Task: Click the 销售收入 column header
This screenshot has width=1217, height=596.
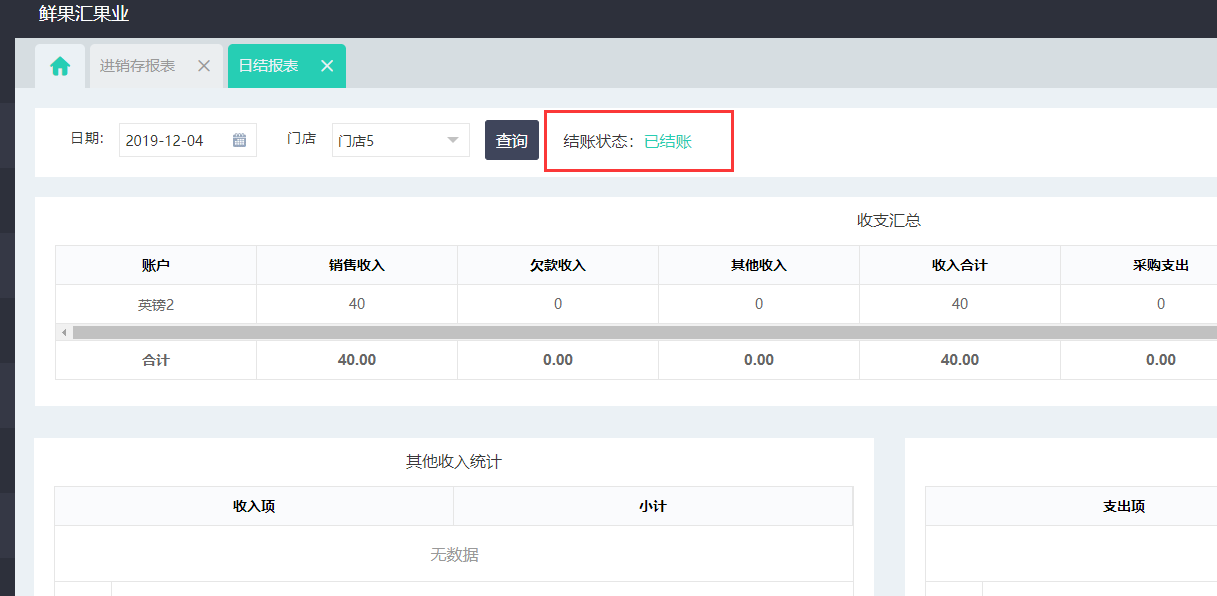Action: tap(357, 265)
